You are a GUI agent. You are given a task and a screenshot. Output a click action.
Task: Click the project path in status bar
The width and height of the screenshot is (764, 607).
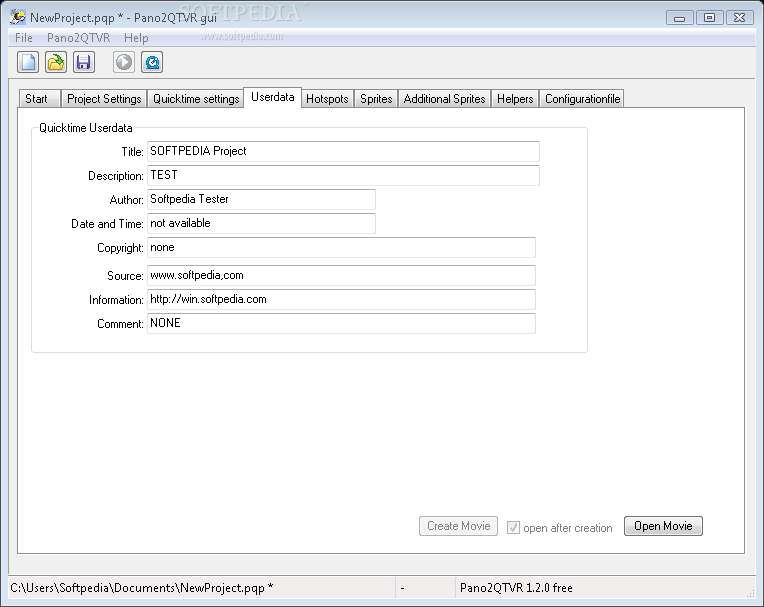pos(142,588)
